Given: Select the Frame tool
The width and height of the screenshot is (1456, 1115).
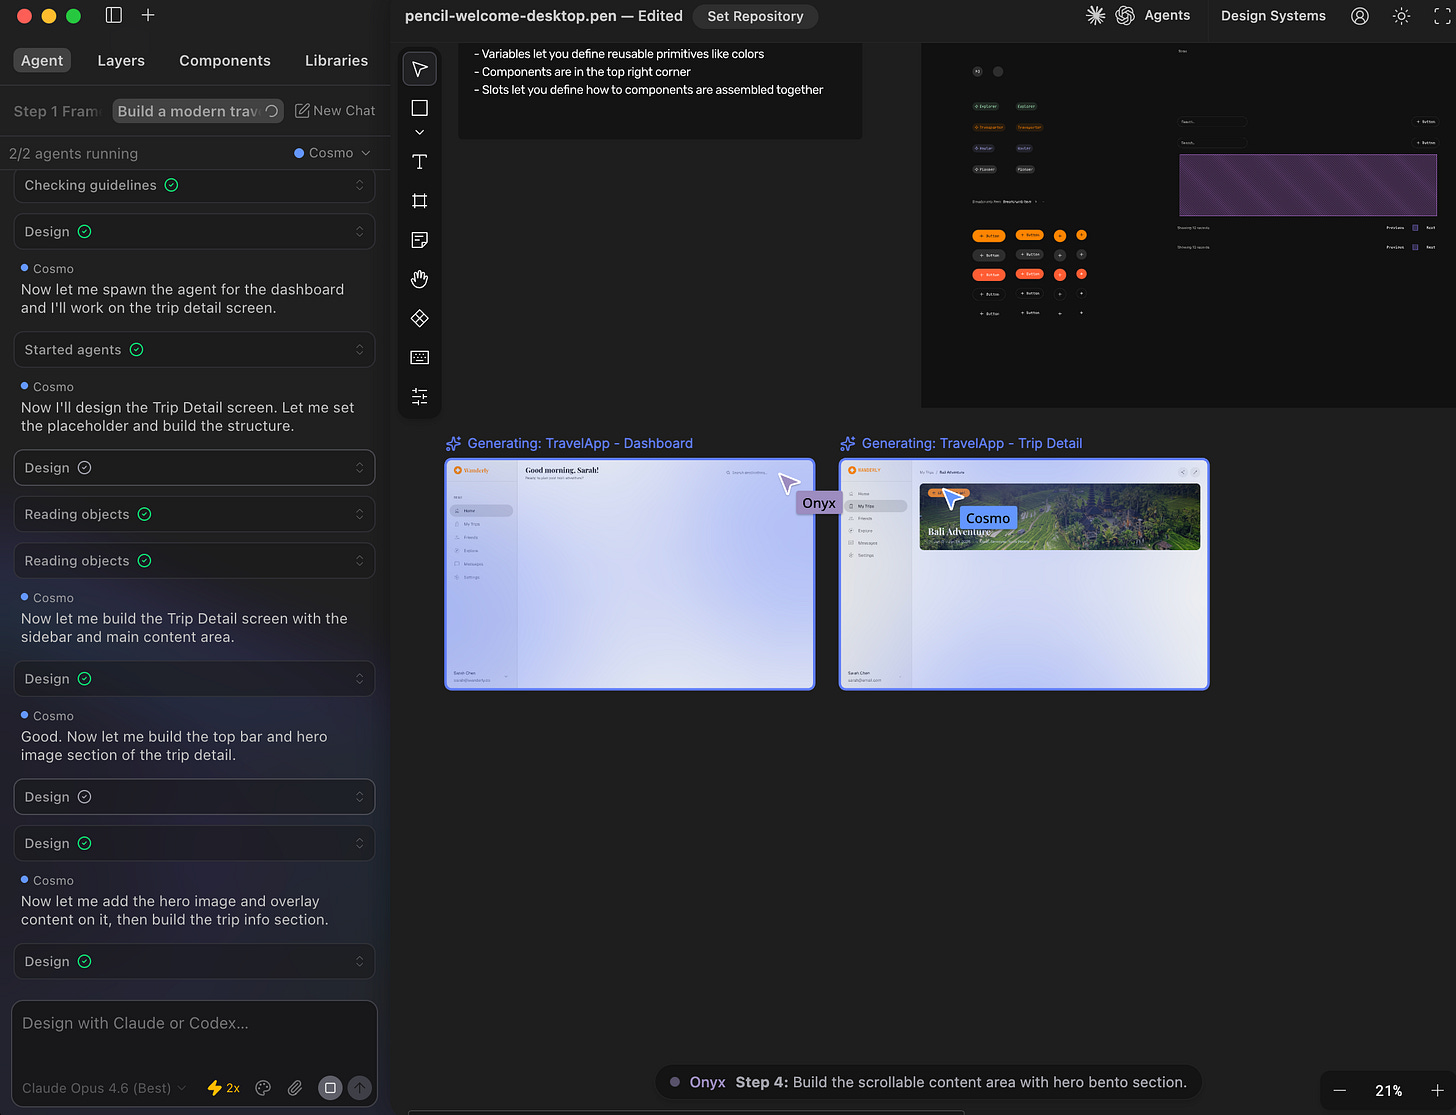Looking at the screenshot, I should click(420, 201).
